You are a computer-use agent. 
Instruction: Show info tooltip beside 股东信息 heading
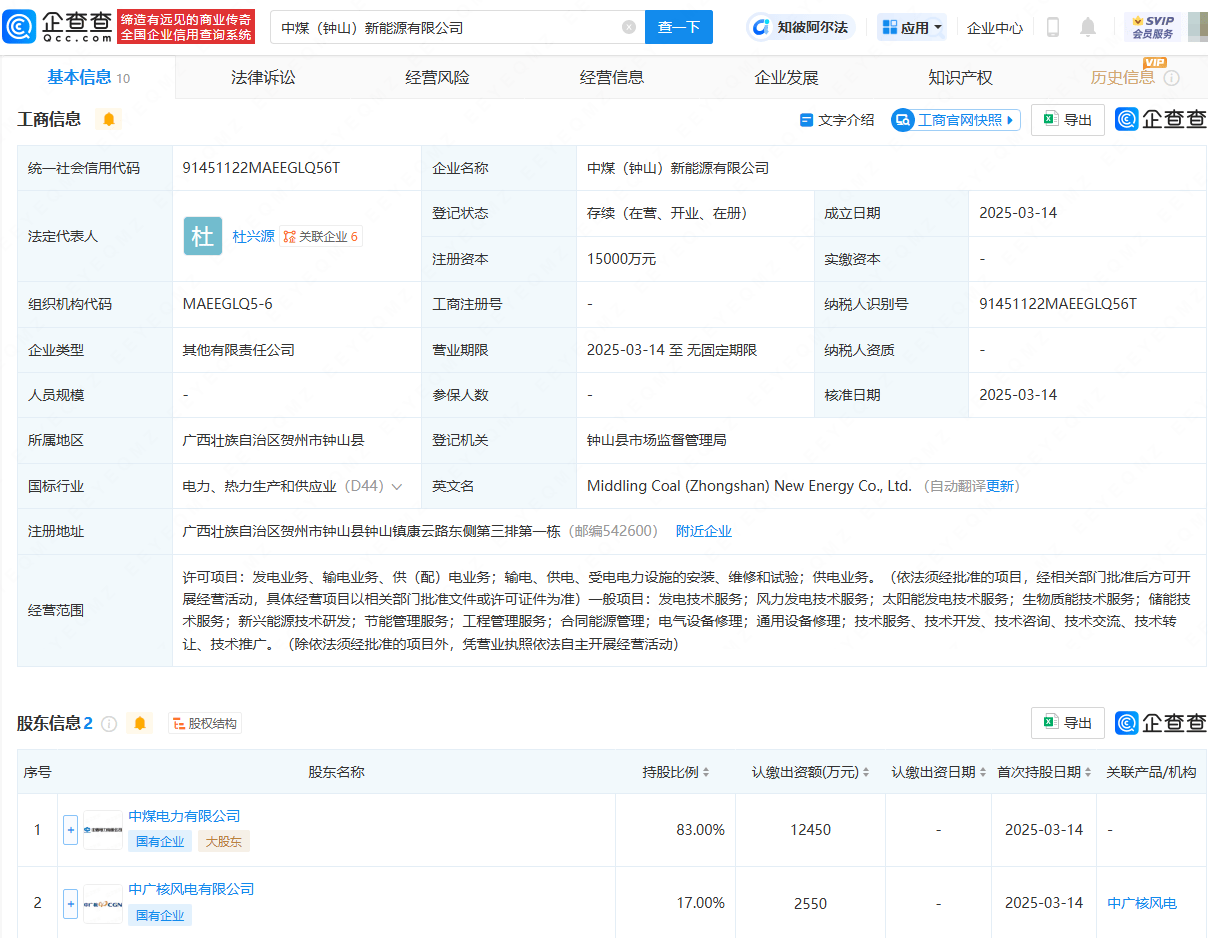[x=109, y=723]
